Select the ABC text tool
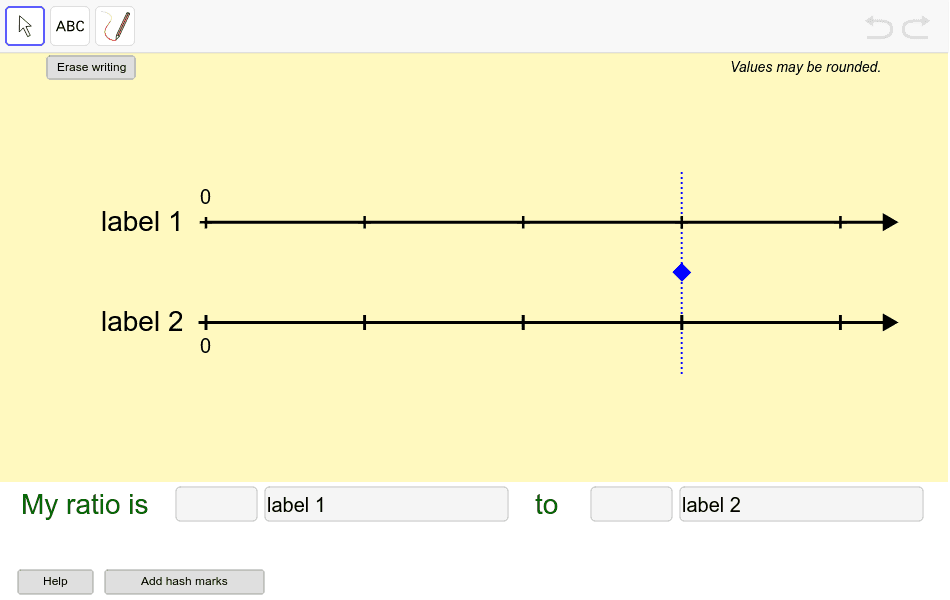This screenshot has height=600, width=950. pyautogui.click(x=70, y=26)
